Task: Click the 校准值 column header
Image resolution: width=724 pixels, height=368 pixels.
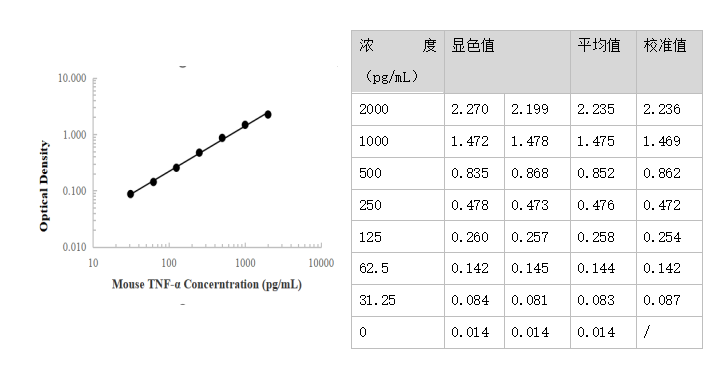Action: tap(669, 61)
